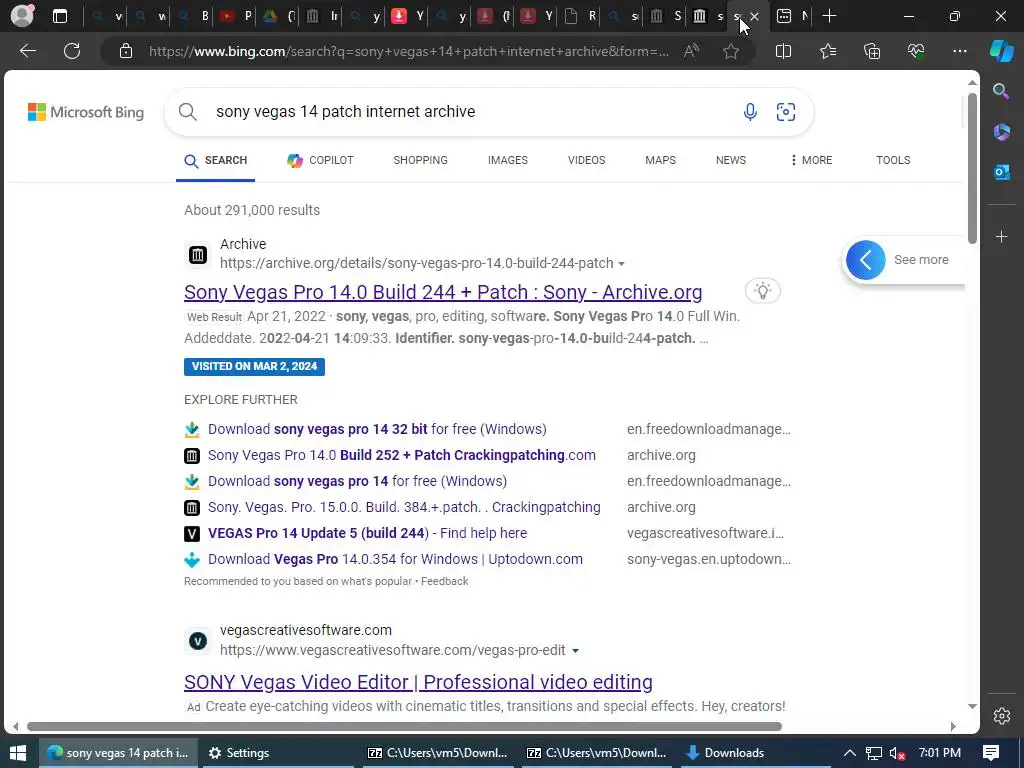Open Outlook in the sidebar
The image size is (1024, 768).
pyautogui.click(x=1001, y=172)
